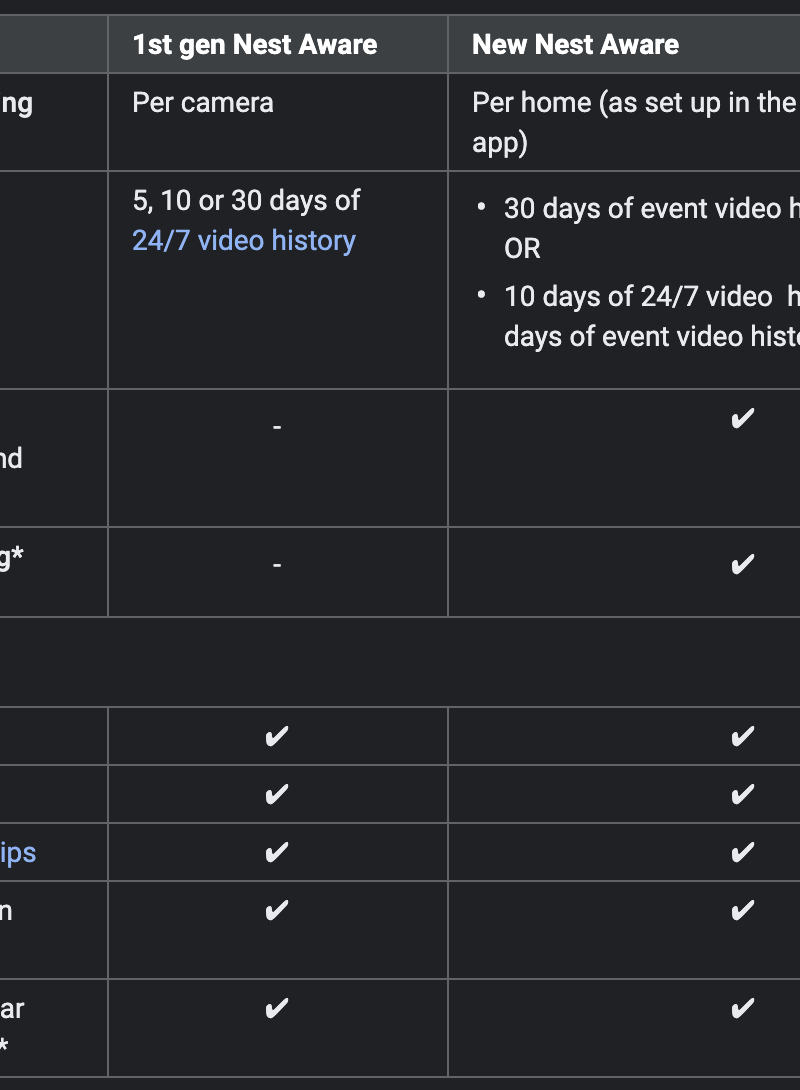
Task: Select the "New Nest Aware" column header
Action: [x=575, y=45]
